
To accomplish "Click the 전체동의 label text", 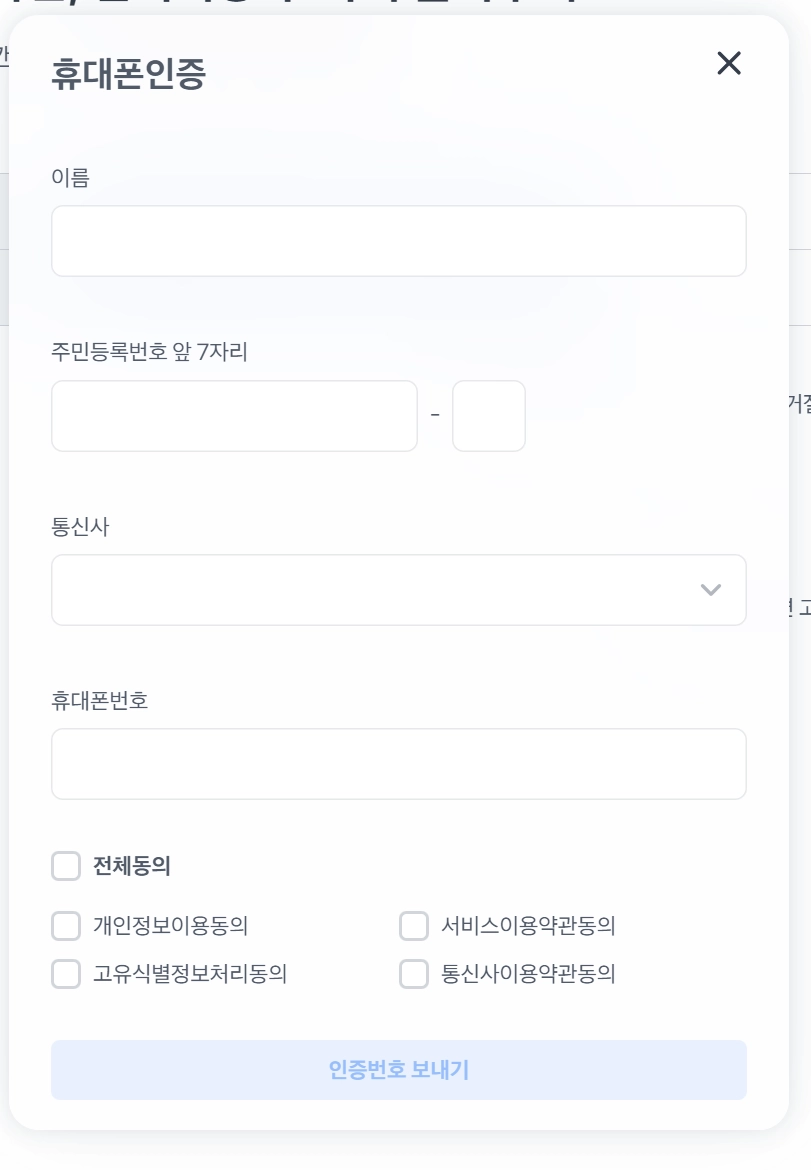I will (132, 866).
